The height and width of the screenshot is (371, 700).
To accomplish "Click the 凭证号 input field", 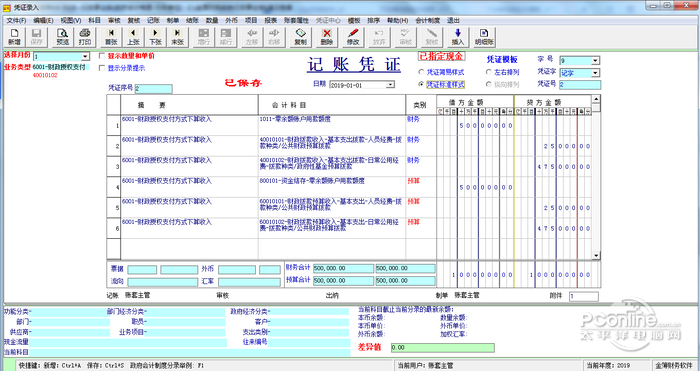I will (579, 84).
